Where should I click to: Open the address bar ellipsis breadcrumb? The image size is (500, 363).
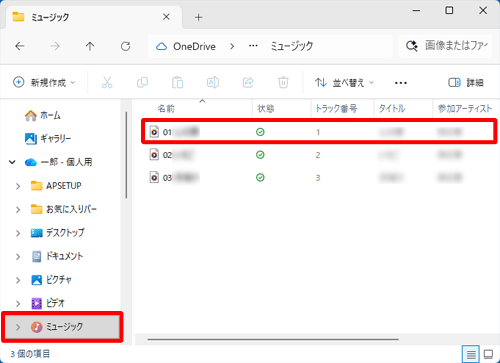click(253, 46)
